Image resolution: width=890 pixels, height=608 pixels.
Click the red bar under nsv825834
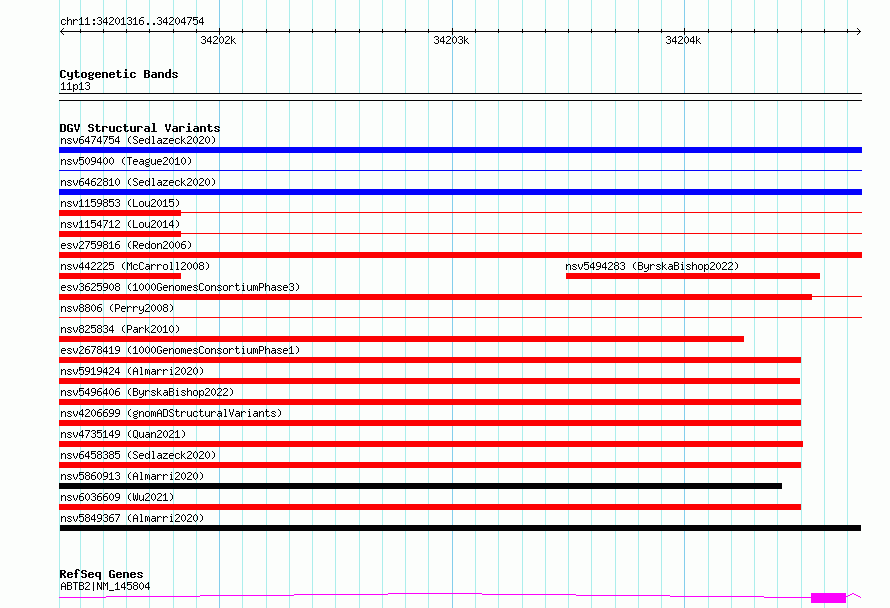click(401, 339)
